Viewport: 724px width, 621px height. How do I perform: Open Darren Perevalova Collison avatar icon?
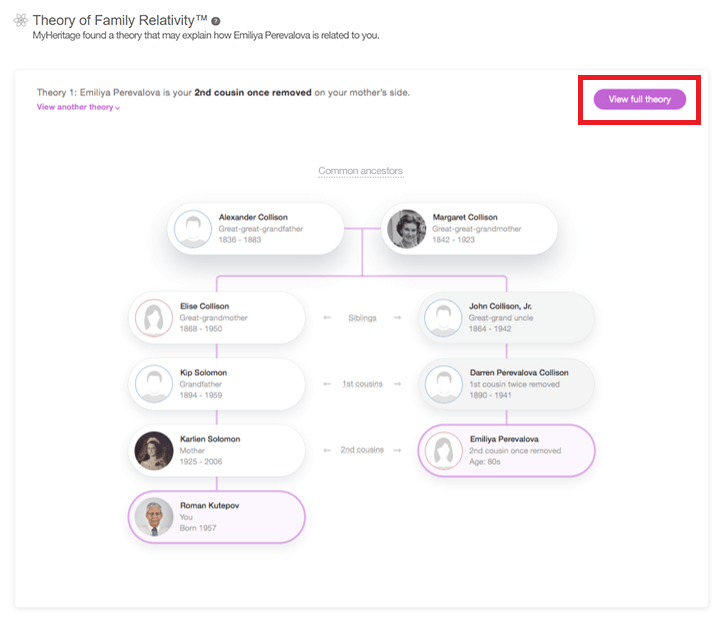[444, 384]
